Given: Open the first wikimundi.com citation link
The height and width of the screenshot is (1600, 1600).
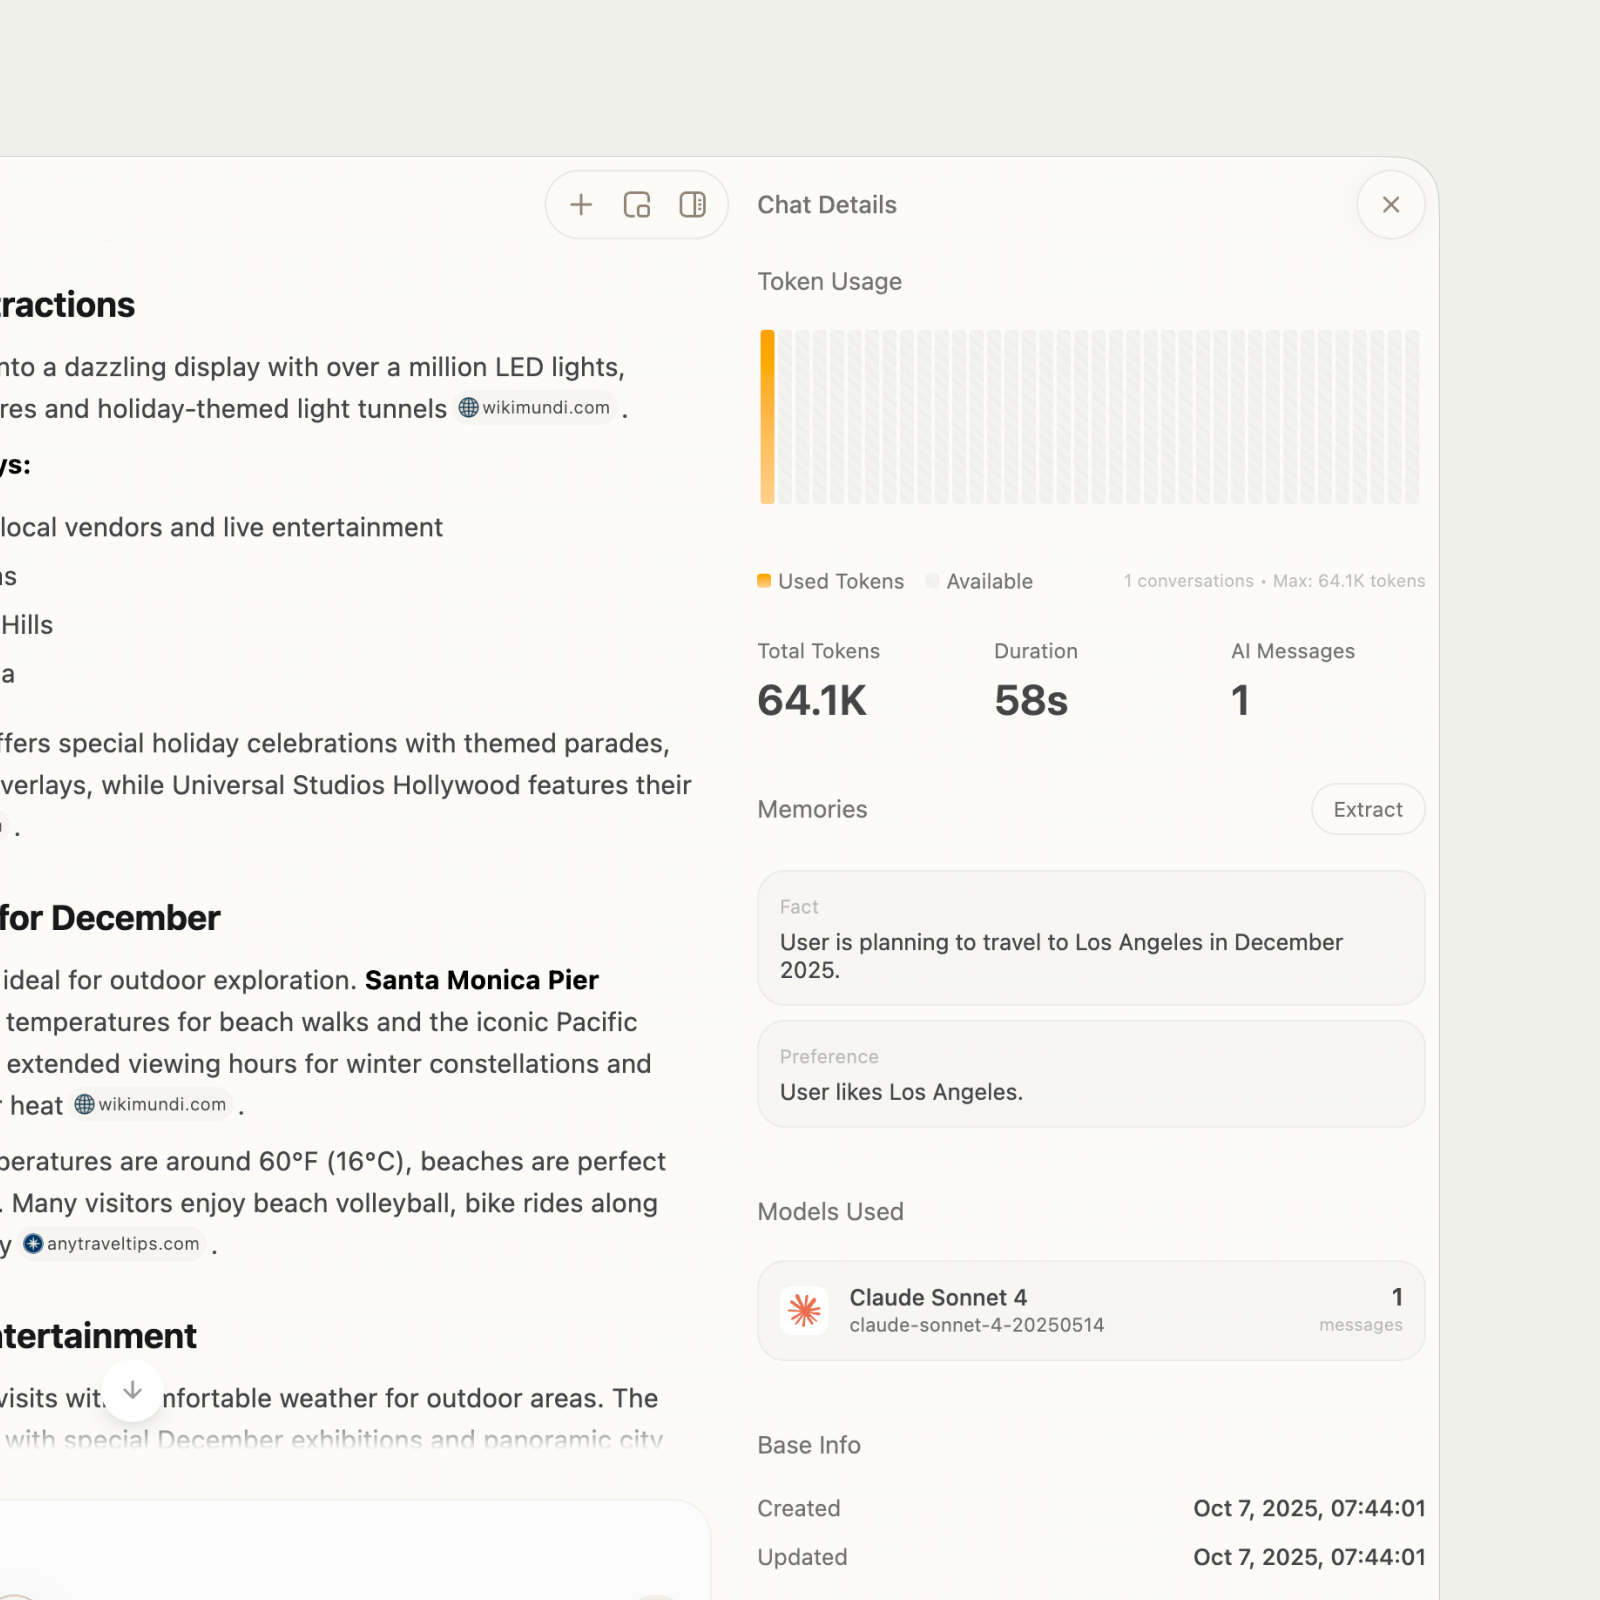Looking at the screenshot, I should (535, 408).
